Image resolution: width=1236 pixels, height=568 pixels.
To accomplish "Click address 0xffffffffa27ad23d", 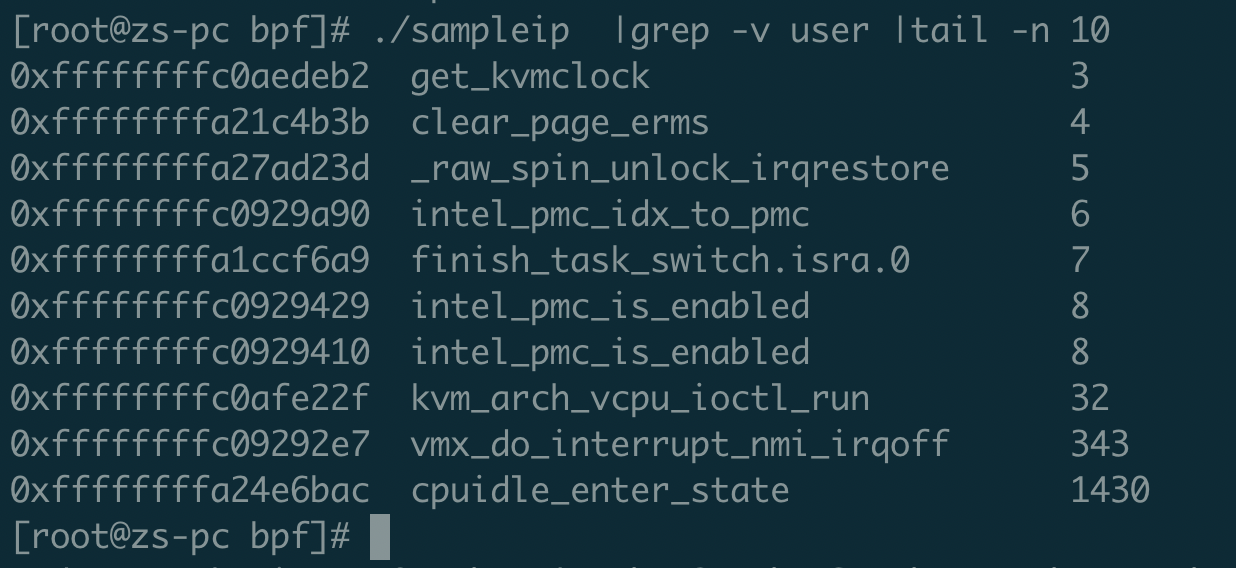I will (190, 169).
